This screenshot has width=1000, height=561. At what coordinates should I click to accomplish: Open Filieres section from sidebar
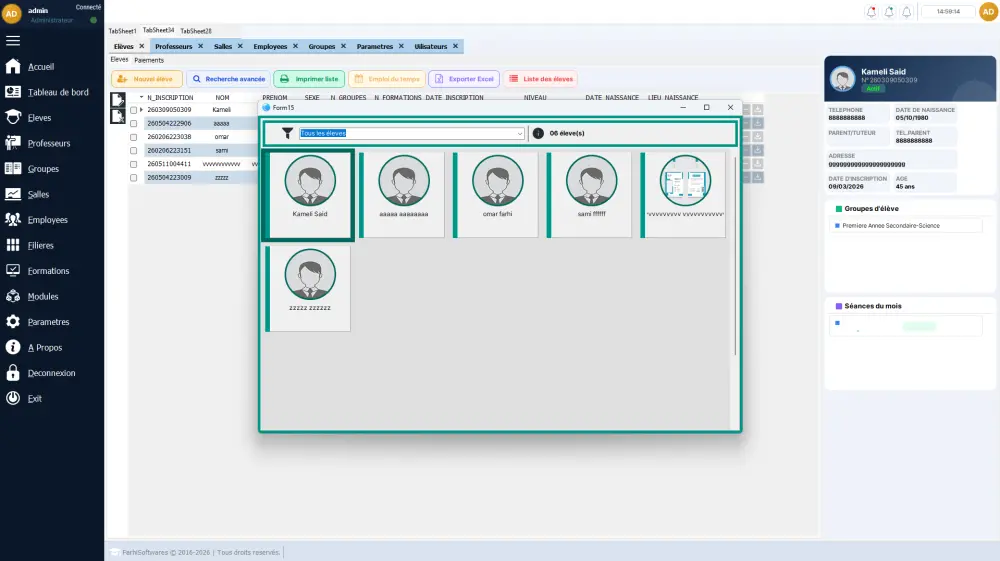coord(40,245)
